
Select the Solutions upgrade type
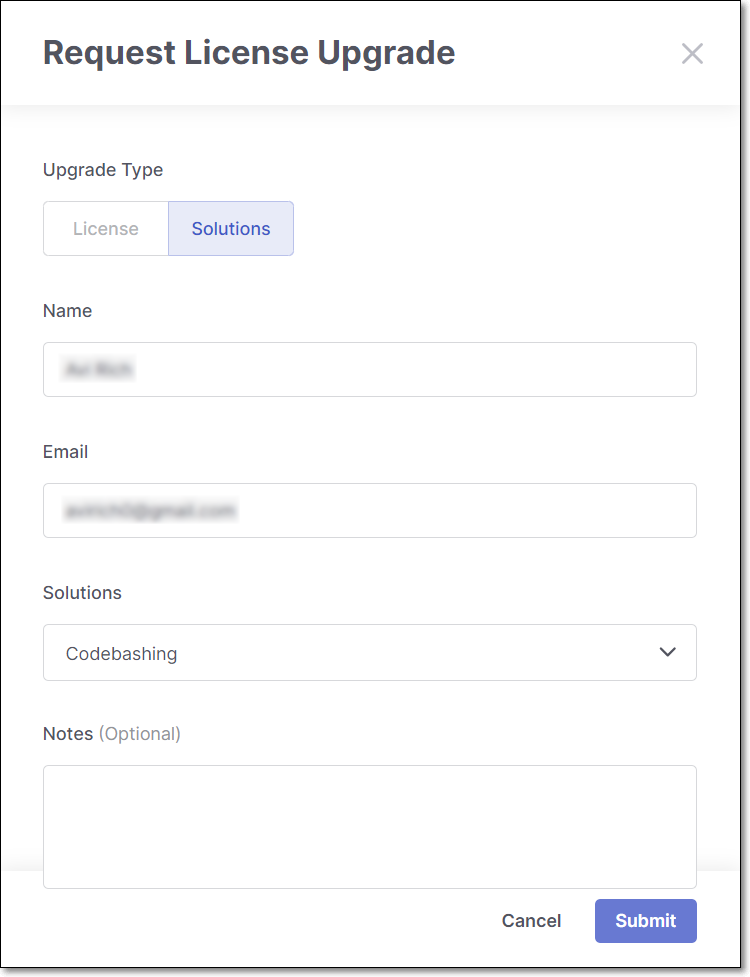[231, 229]
